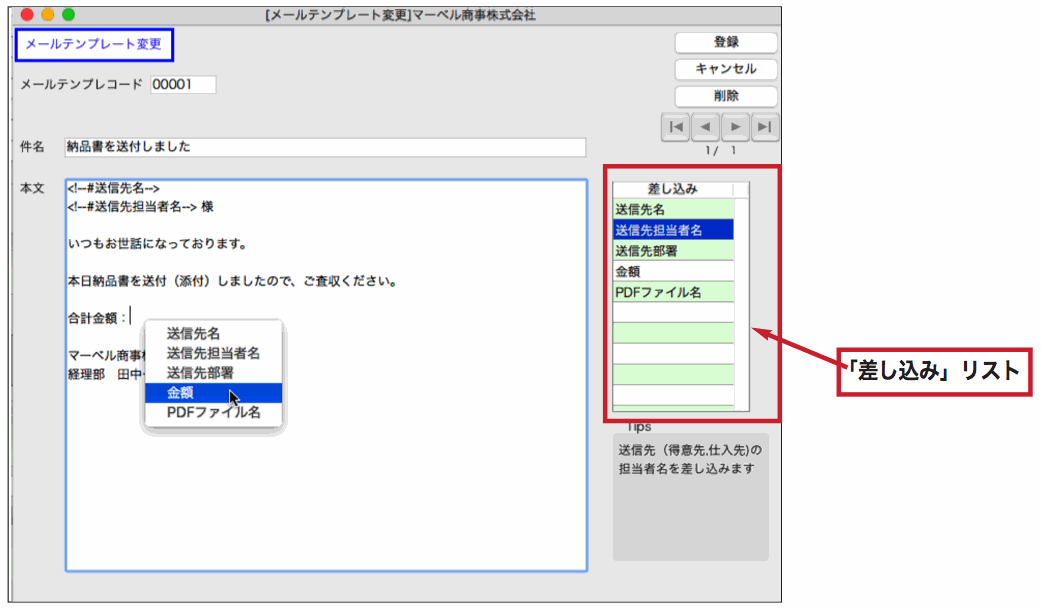Select 送信先名 in the 差し込み list
This screenshot has width=1041, height=610.
[673, 209]
